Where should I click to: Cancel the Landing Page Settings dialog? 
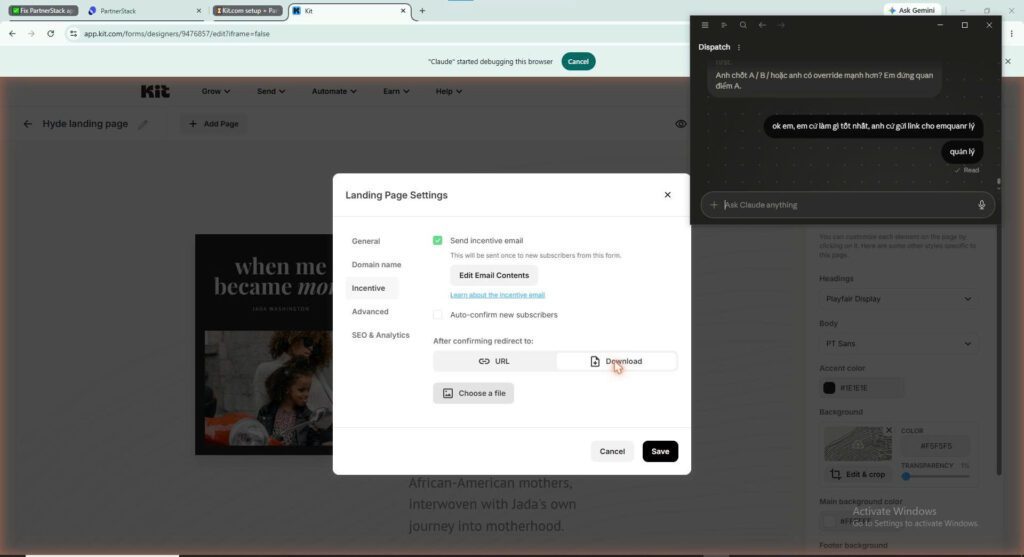(612, 451)
